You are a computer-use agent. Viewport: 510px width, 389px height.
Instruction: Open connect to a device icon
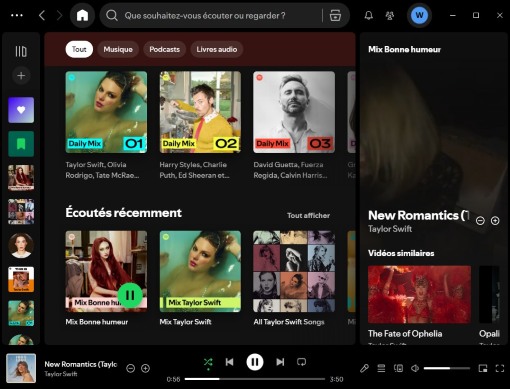point(398,368)
